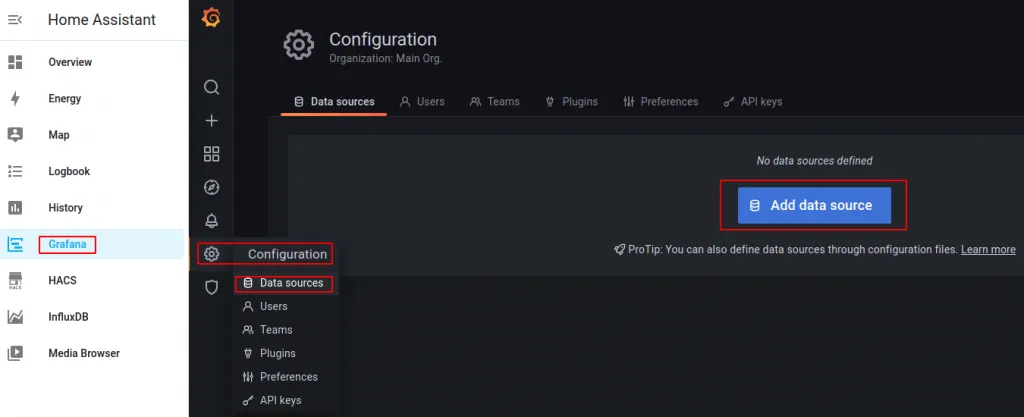The width and height of the screenshot is (1024, 417).
Task: Click the InfluxDB graph icon
Action: coord(15,317)
